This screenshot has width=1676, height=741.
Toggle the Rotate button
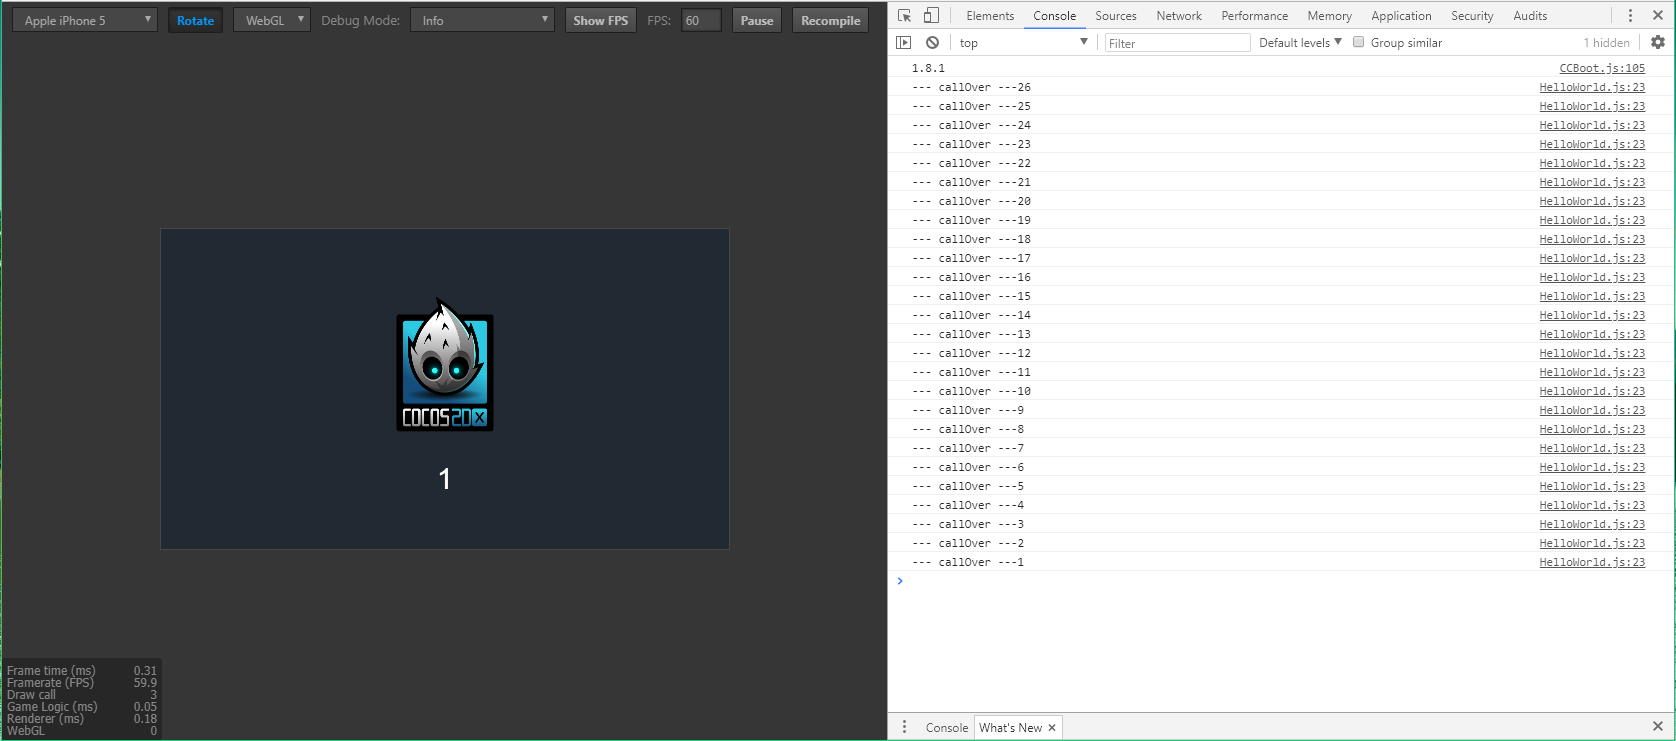(x=195, y=21)
